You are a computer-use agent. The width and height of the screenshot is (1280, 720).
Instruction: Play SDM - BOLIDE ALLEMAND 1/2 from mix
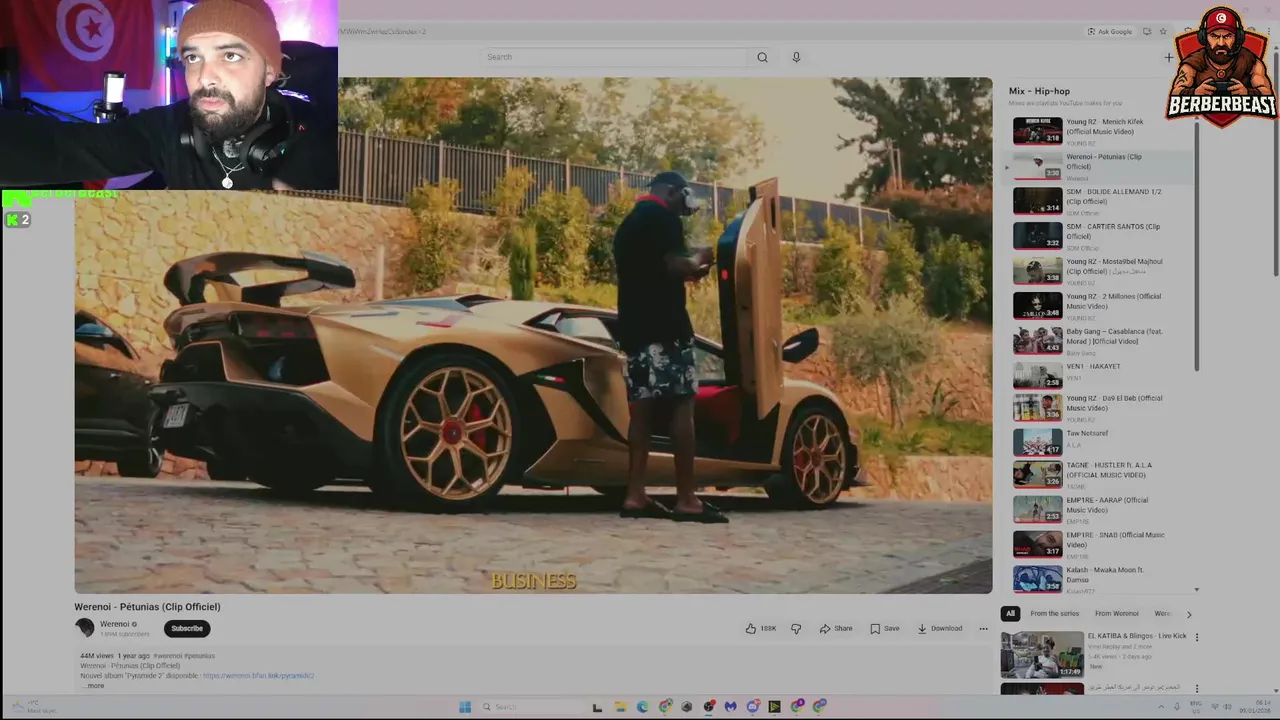[1098, 200]
